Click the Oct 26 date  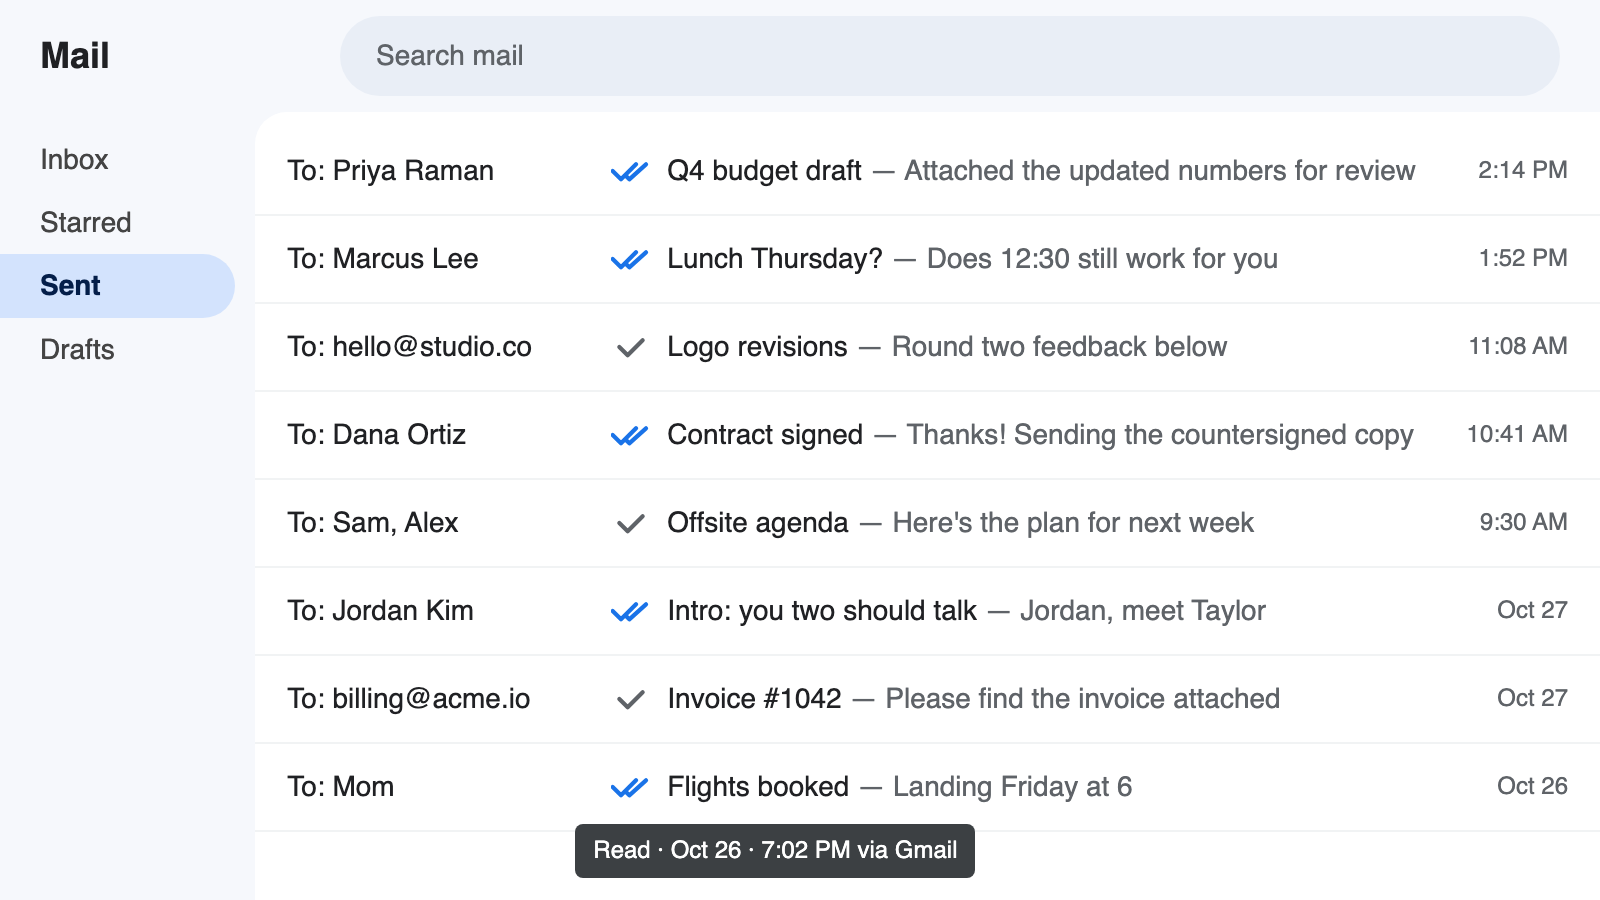1532,786
